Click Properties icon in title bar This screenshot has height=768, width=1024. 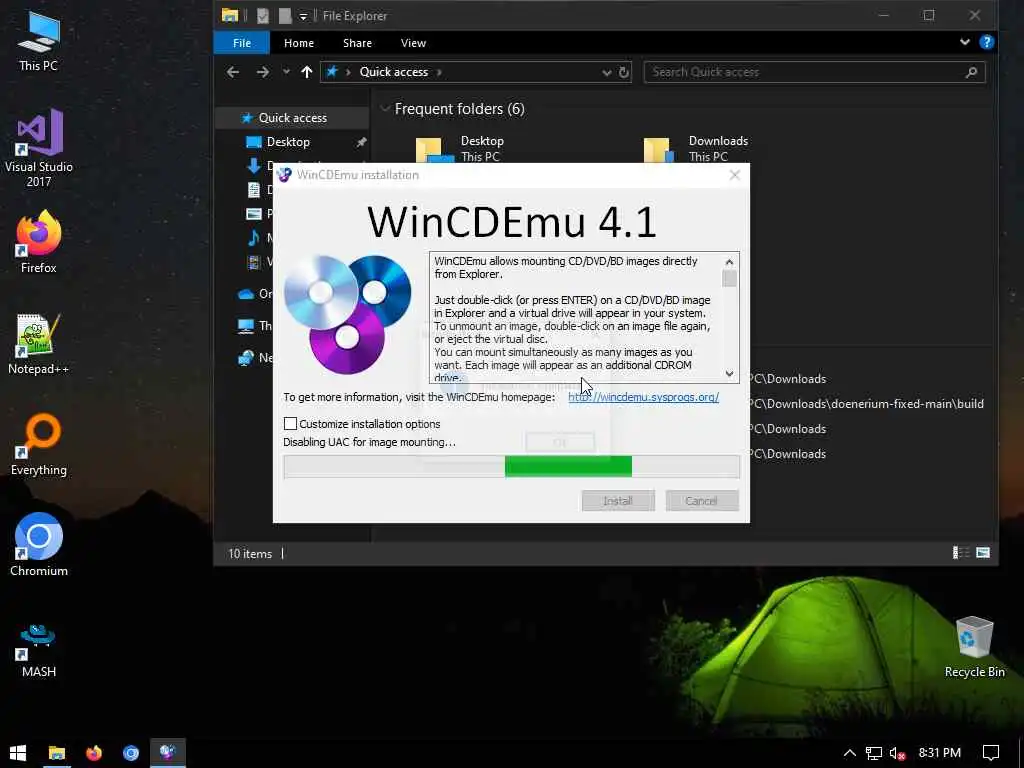(x=263, y=16)
